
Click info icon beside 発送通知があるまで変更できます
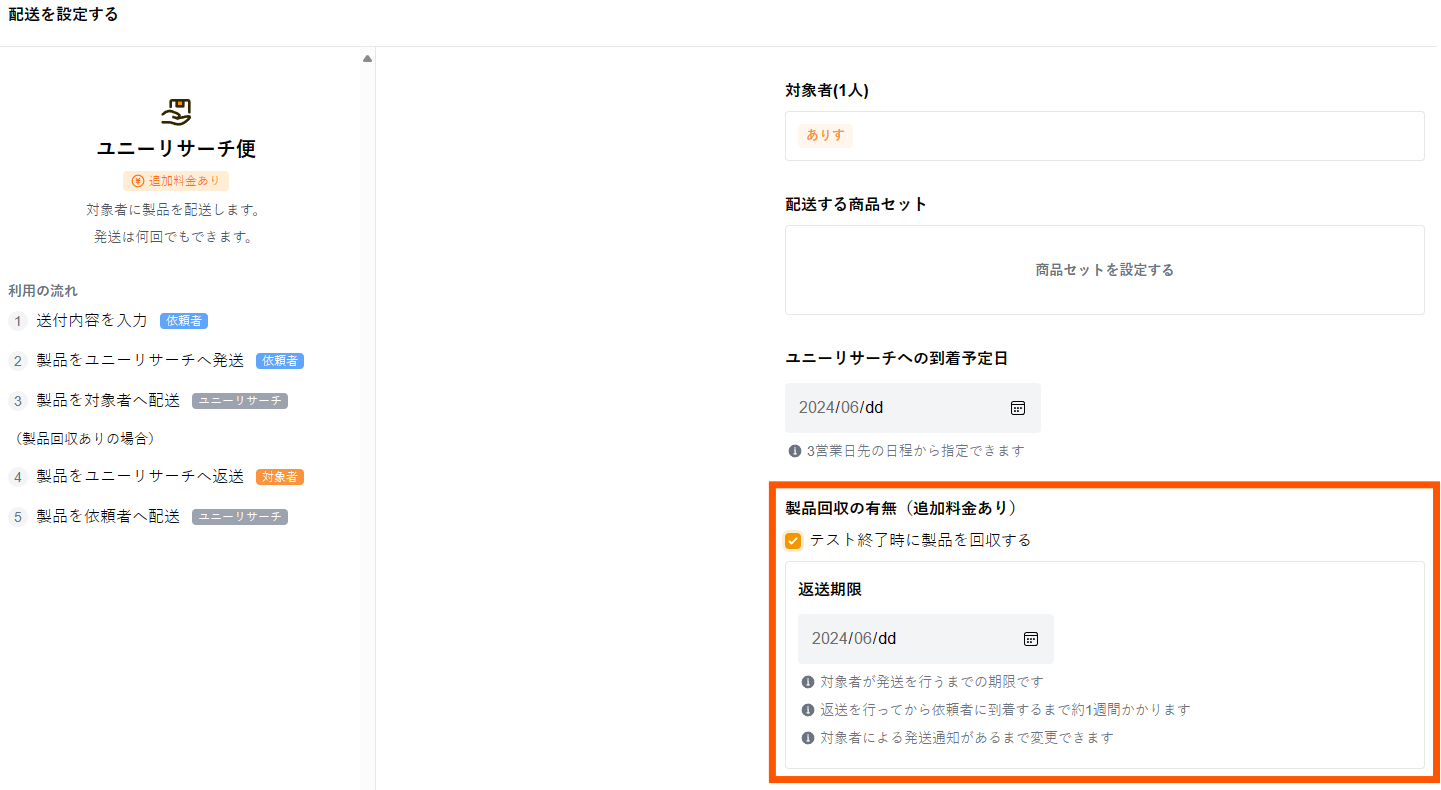coord(808,738)
